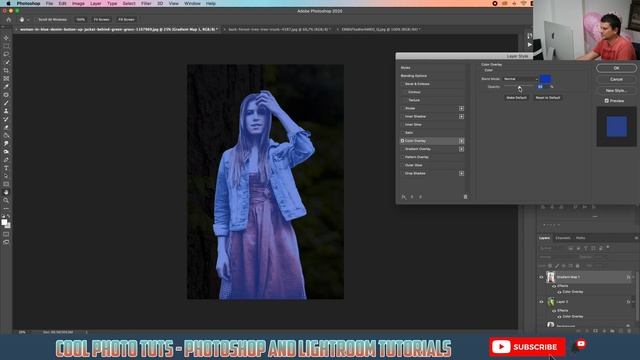Select the Zoom tool

[x=6, y=200]
